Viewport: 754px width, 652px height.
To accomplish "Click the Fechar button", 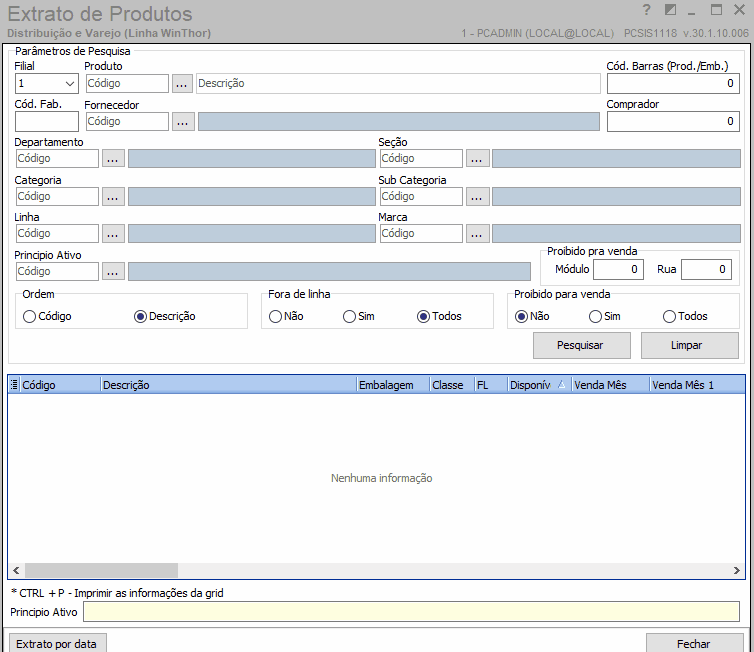I will point(694,643).
